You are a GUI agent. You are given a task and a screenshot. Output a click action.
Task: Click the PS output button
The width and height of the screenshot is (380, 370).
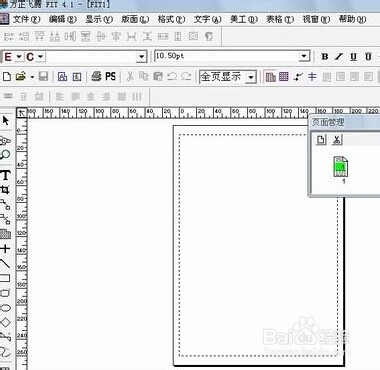(x=110, y=77)
